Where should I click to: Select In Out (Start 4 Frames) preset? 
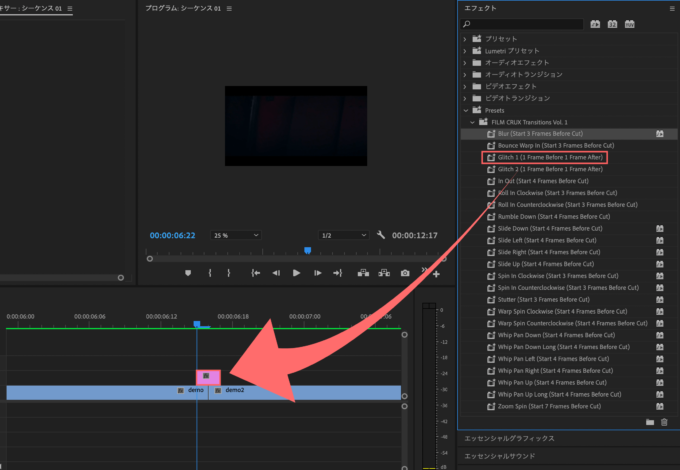click(x=543, y=181)
